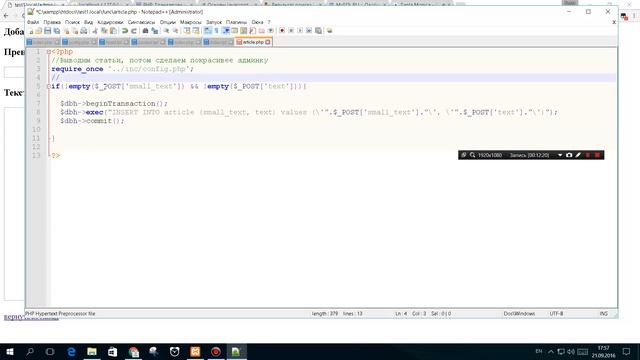Screen dimensions: 640x360
Task: Open Find with the binoculars icon
Action: (x=145, y=31)
